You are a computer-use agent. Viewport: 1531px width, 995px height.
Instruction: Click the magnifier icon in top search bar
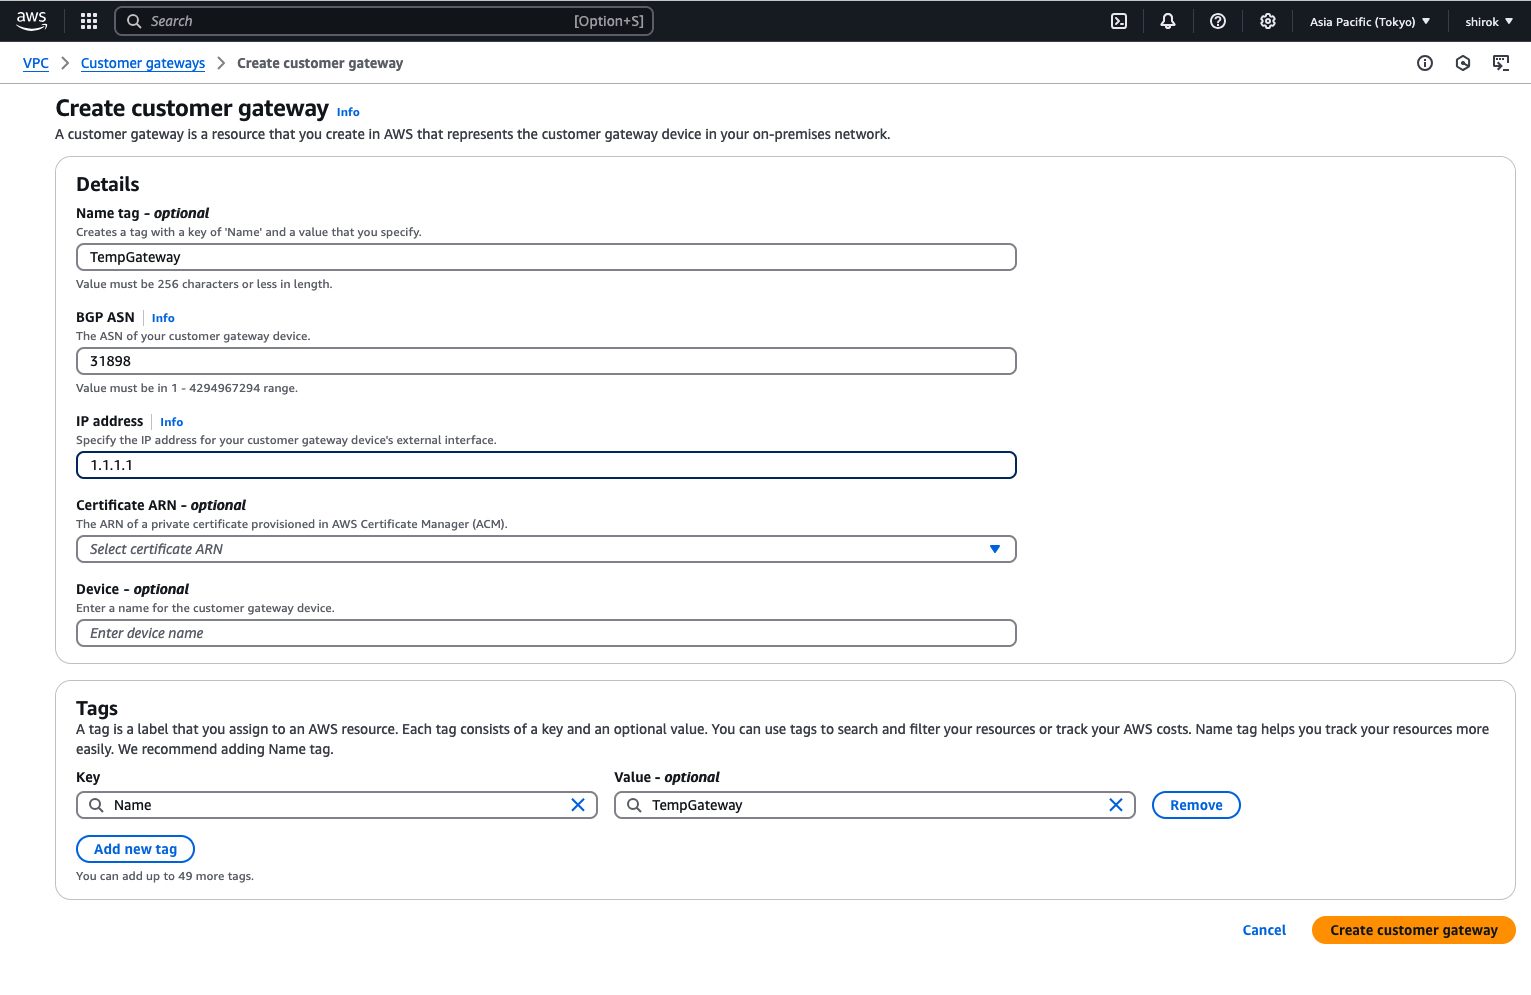(x=134, y=21)
